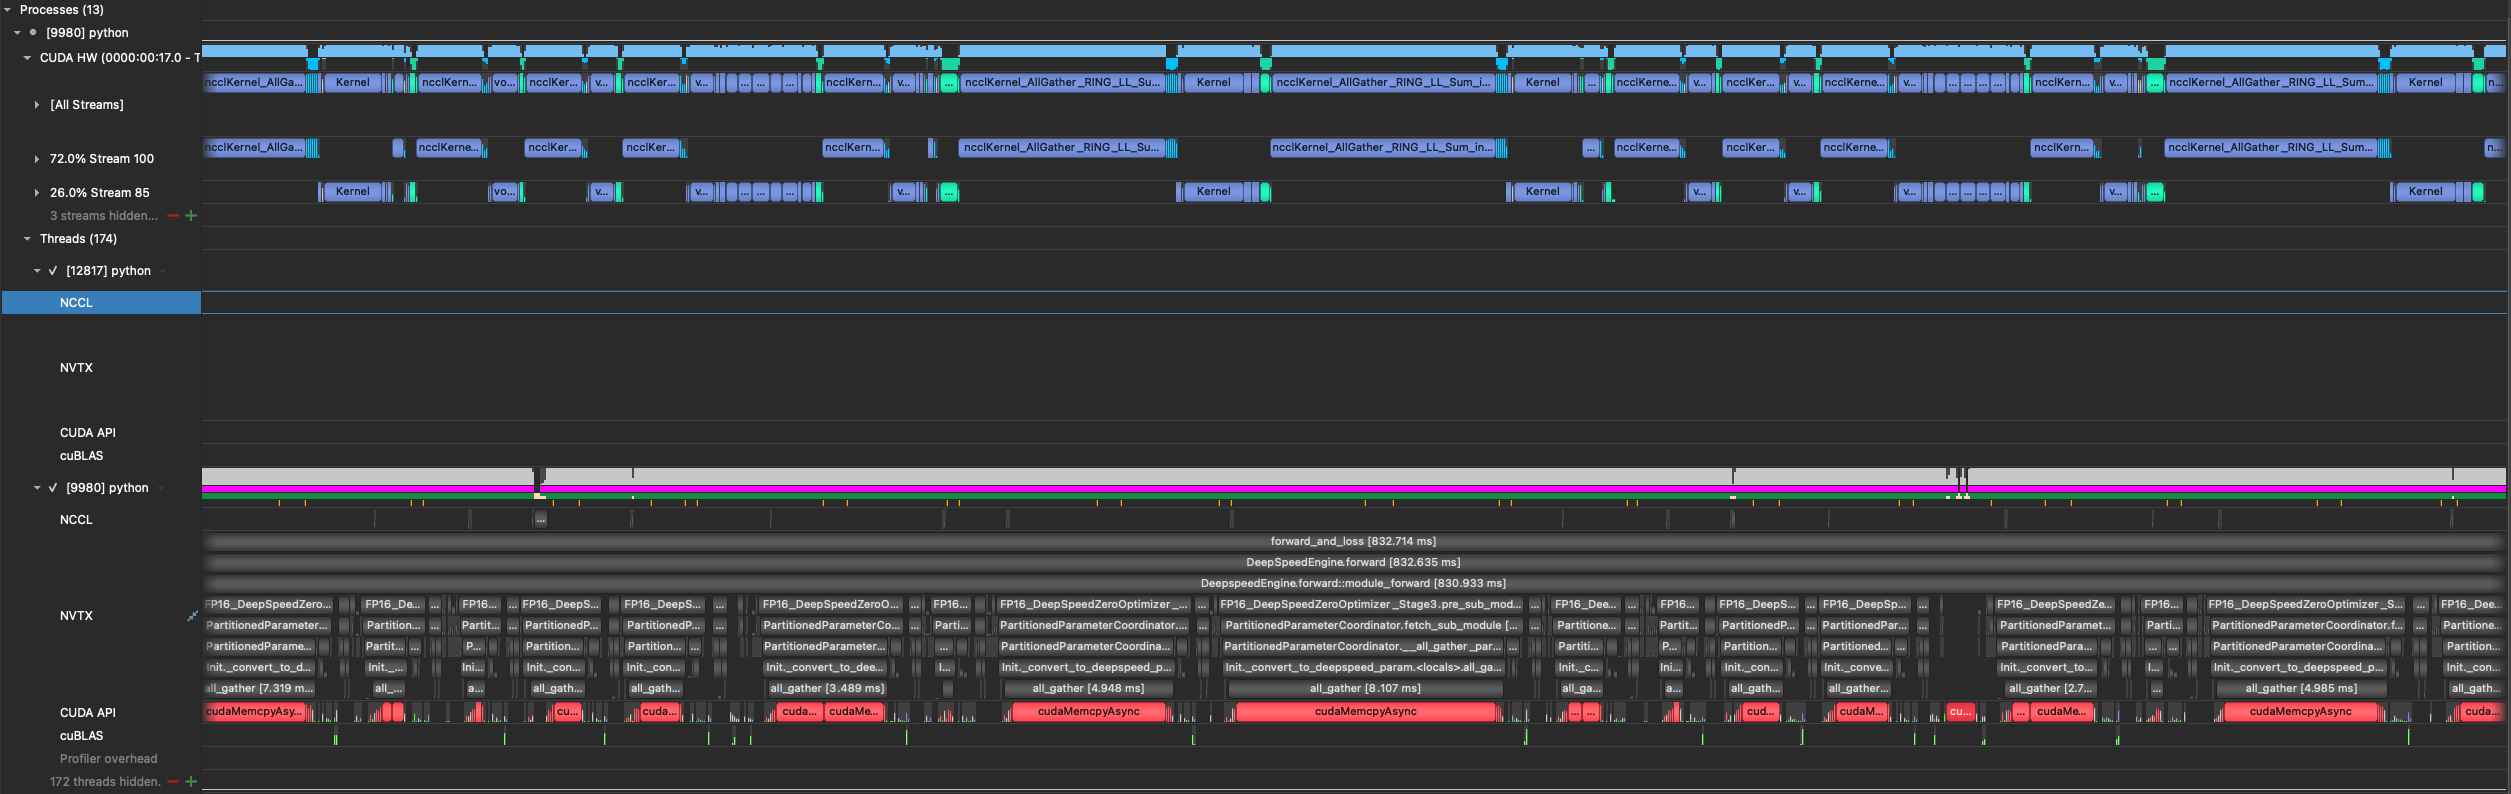Select the all_gather [3.489 ms] range
Viewport: 2511px width, 794px height.
tap(827, 688)
